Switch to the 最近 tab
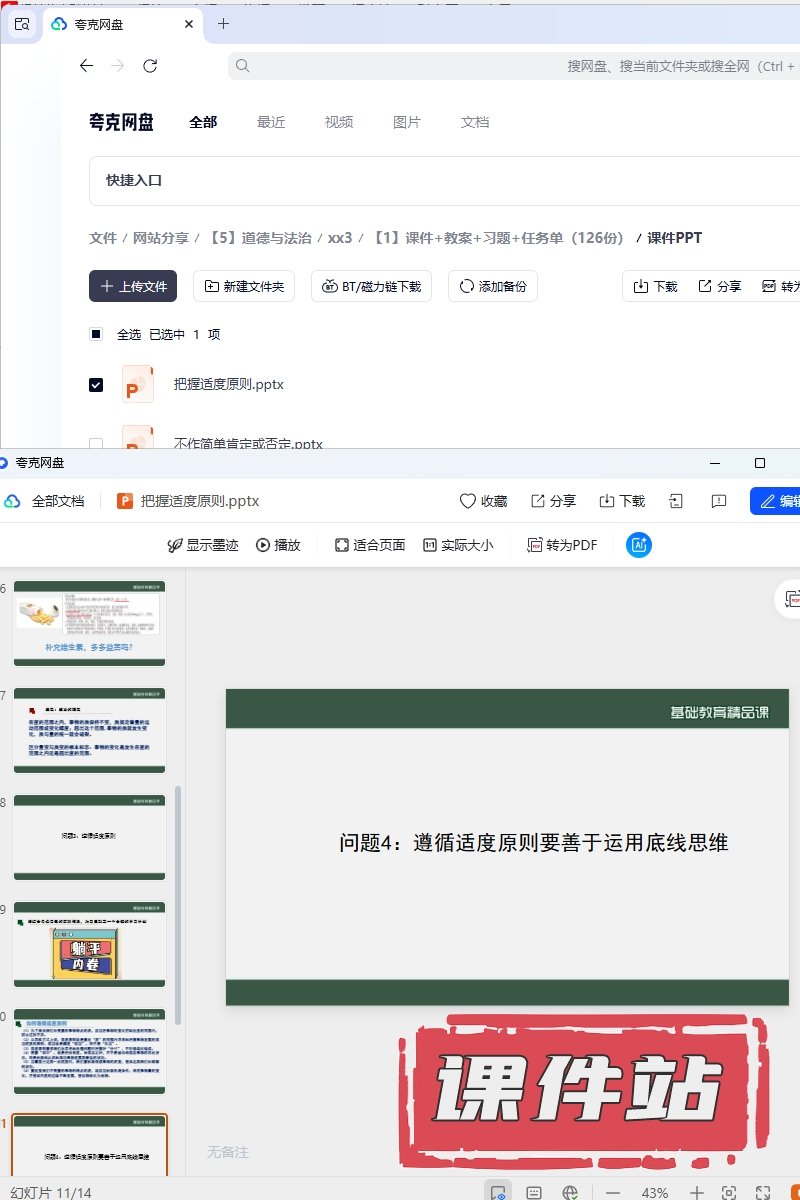The height and width of the screenshot is (1200, 800). pyautogui.click(x=271, y=122)
